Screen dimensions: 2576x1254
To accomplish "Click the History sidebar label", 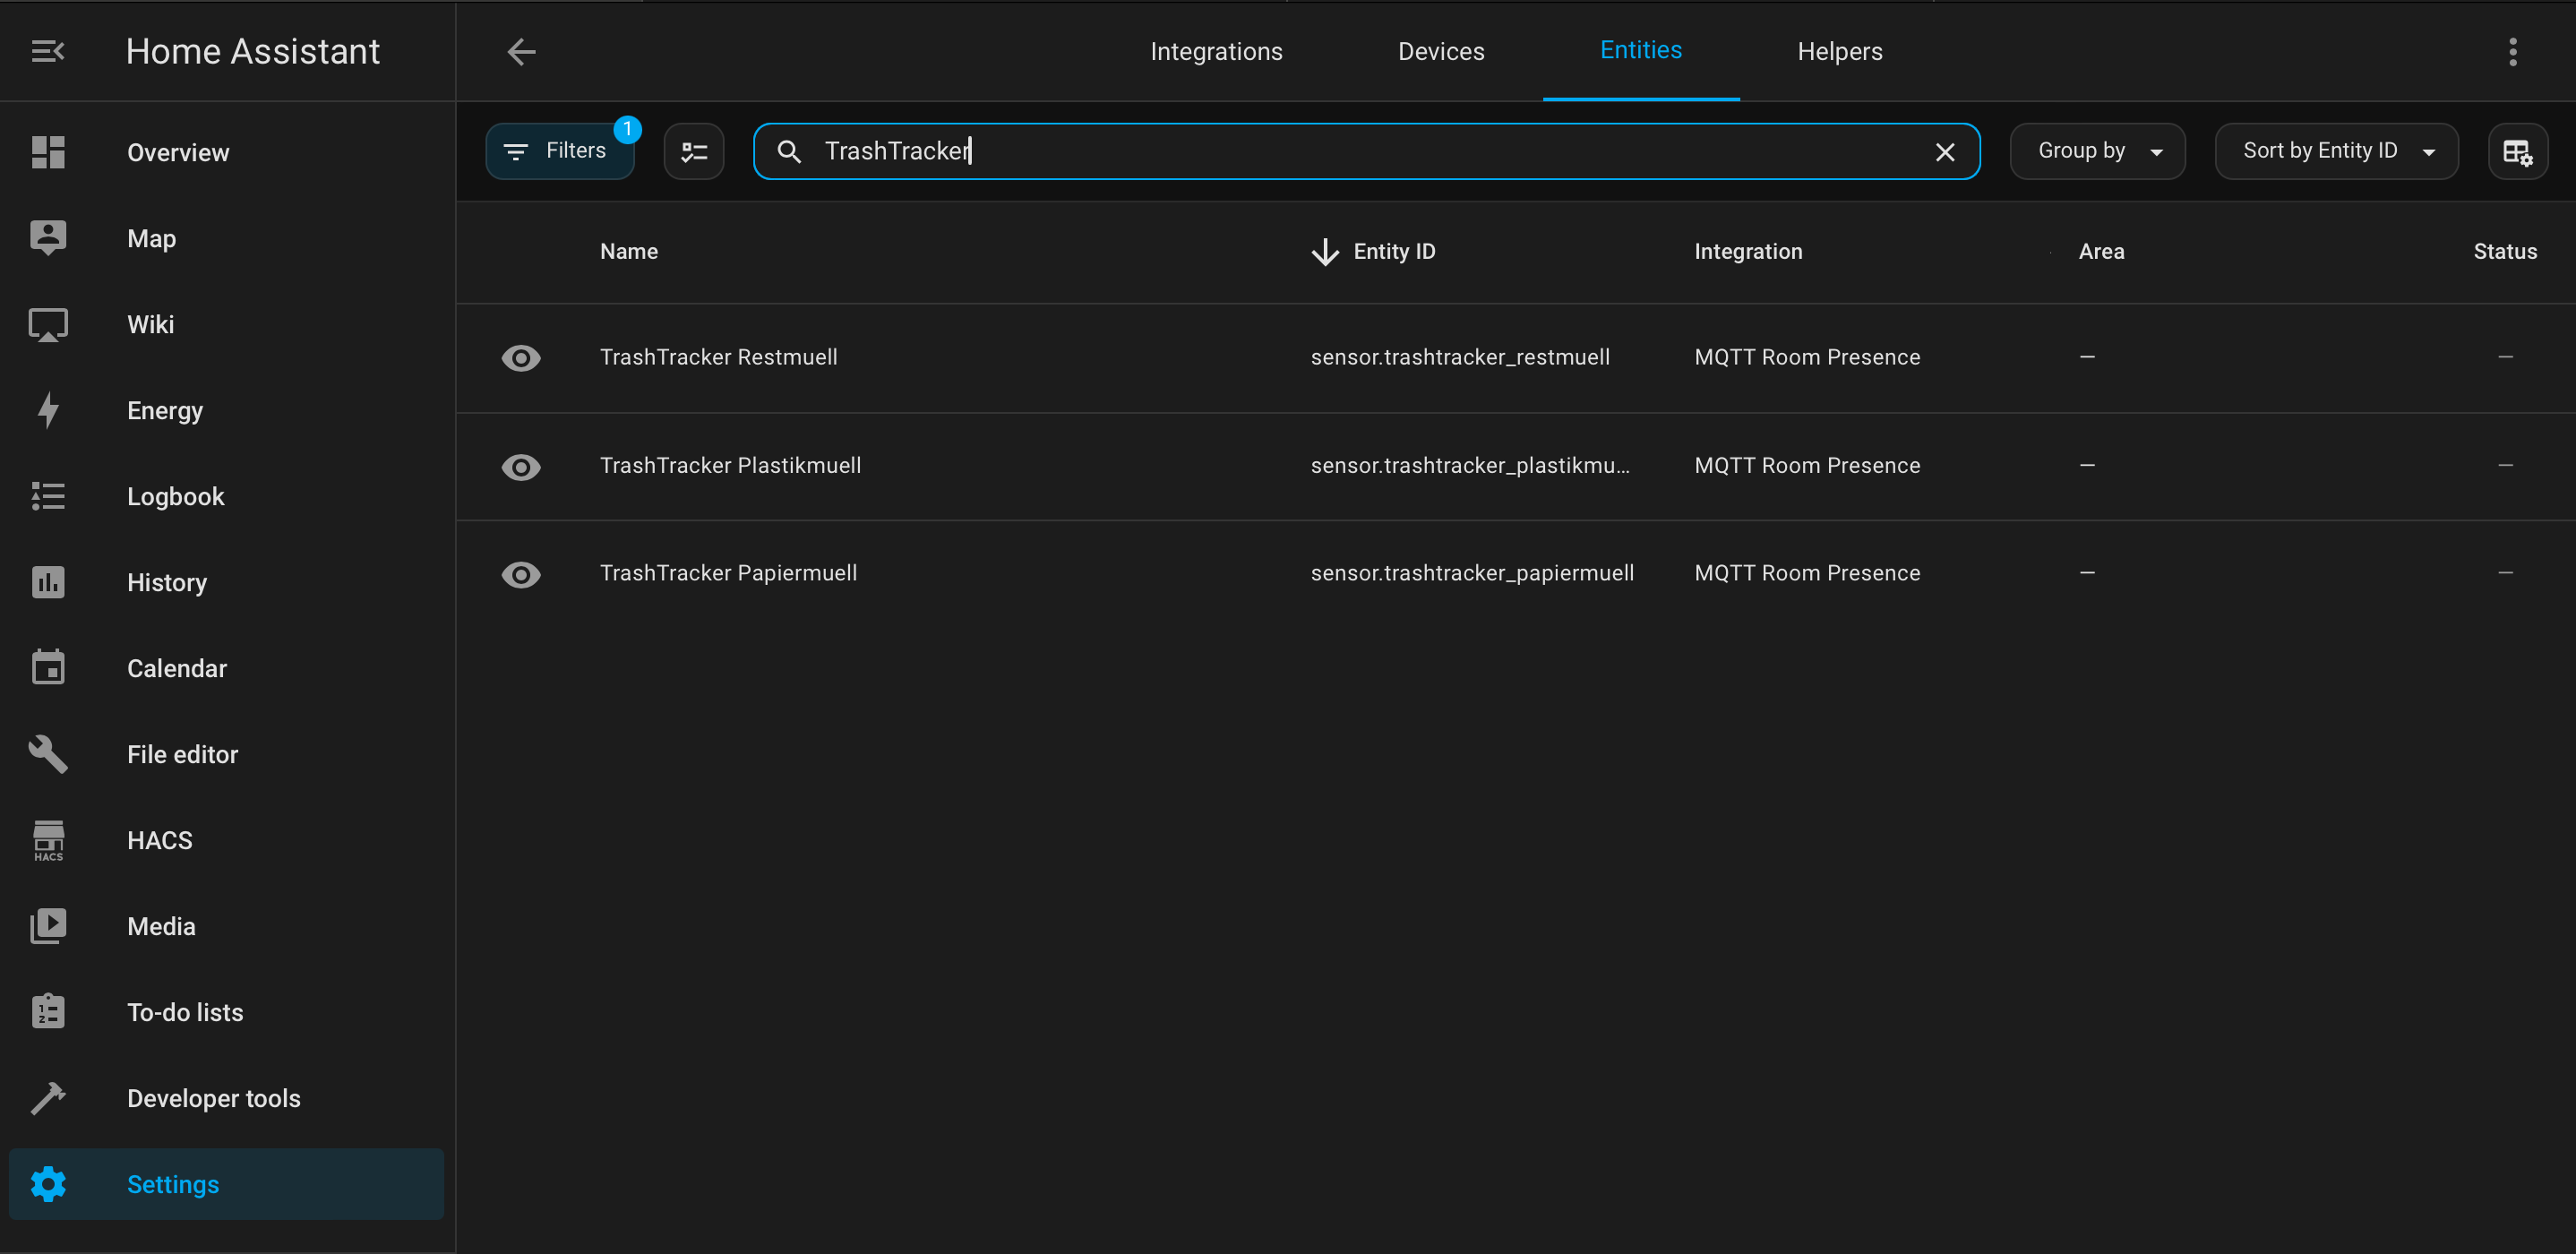I will [167, 582].
